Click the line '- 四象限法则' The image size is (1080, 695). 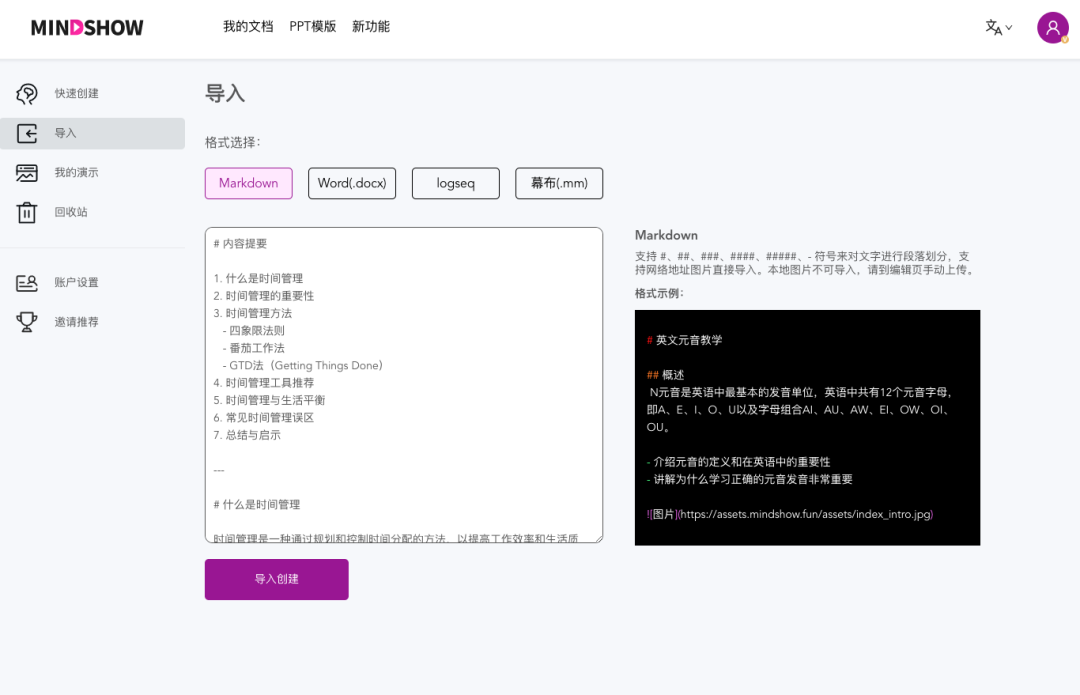pos(253,331)
